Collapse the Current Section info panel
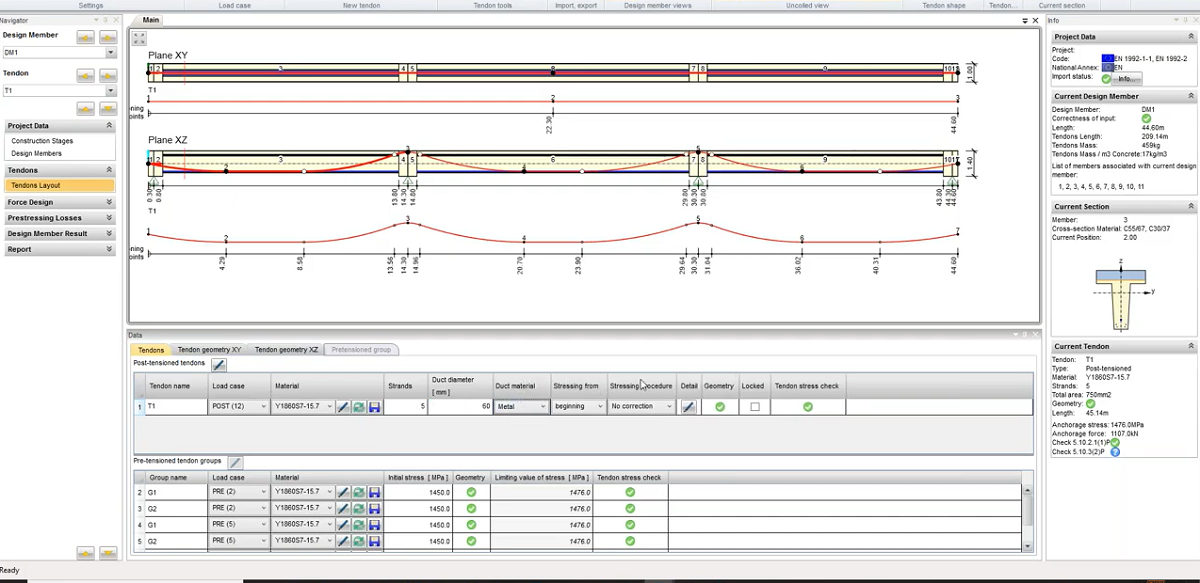The height and width of the screenshot is (583, 1200). [1190, 206]
